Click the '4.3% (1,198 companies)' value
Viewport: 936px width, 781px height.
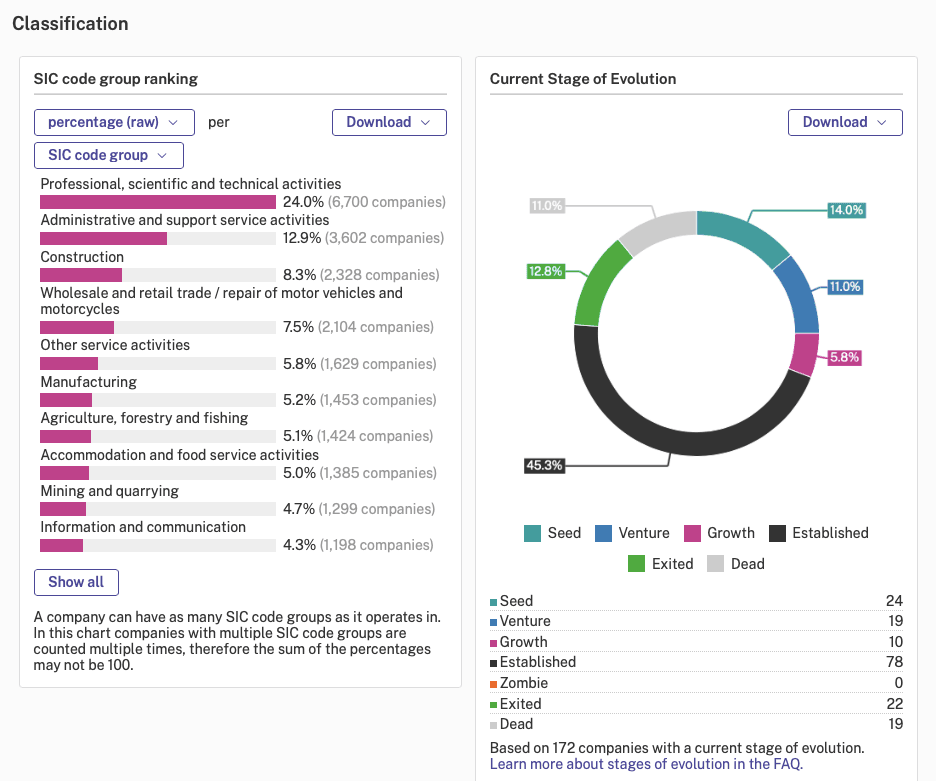[358, 545]
